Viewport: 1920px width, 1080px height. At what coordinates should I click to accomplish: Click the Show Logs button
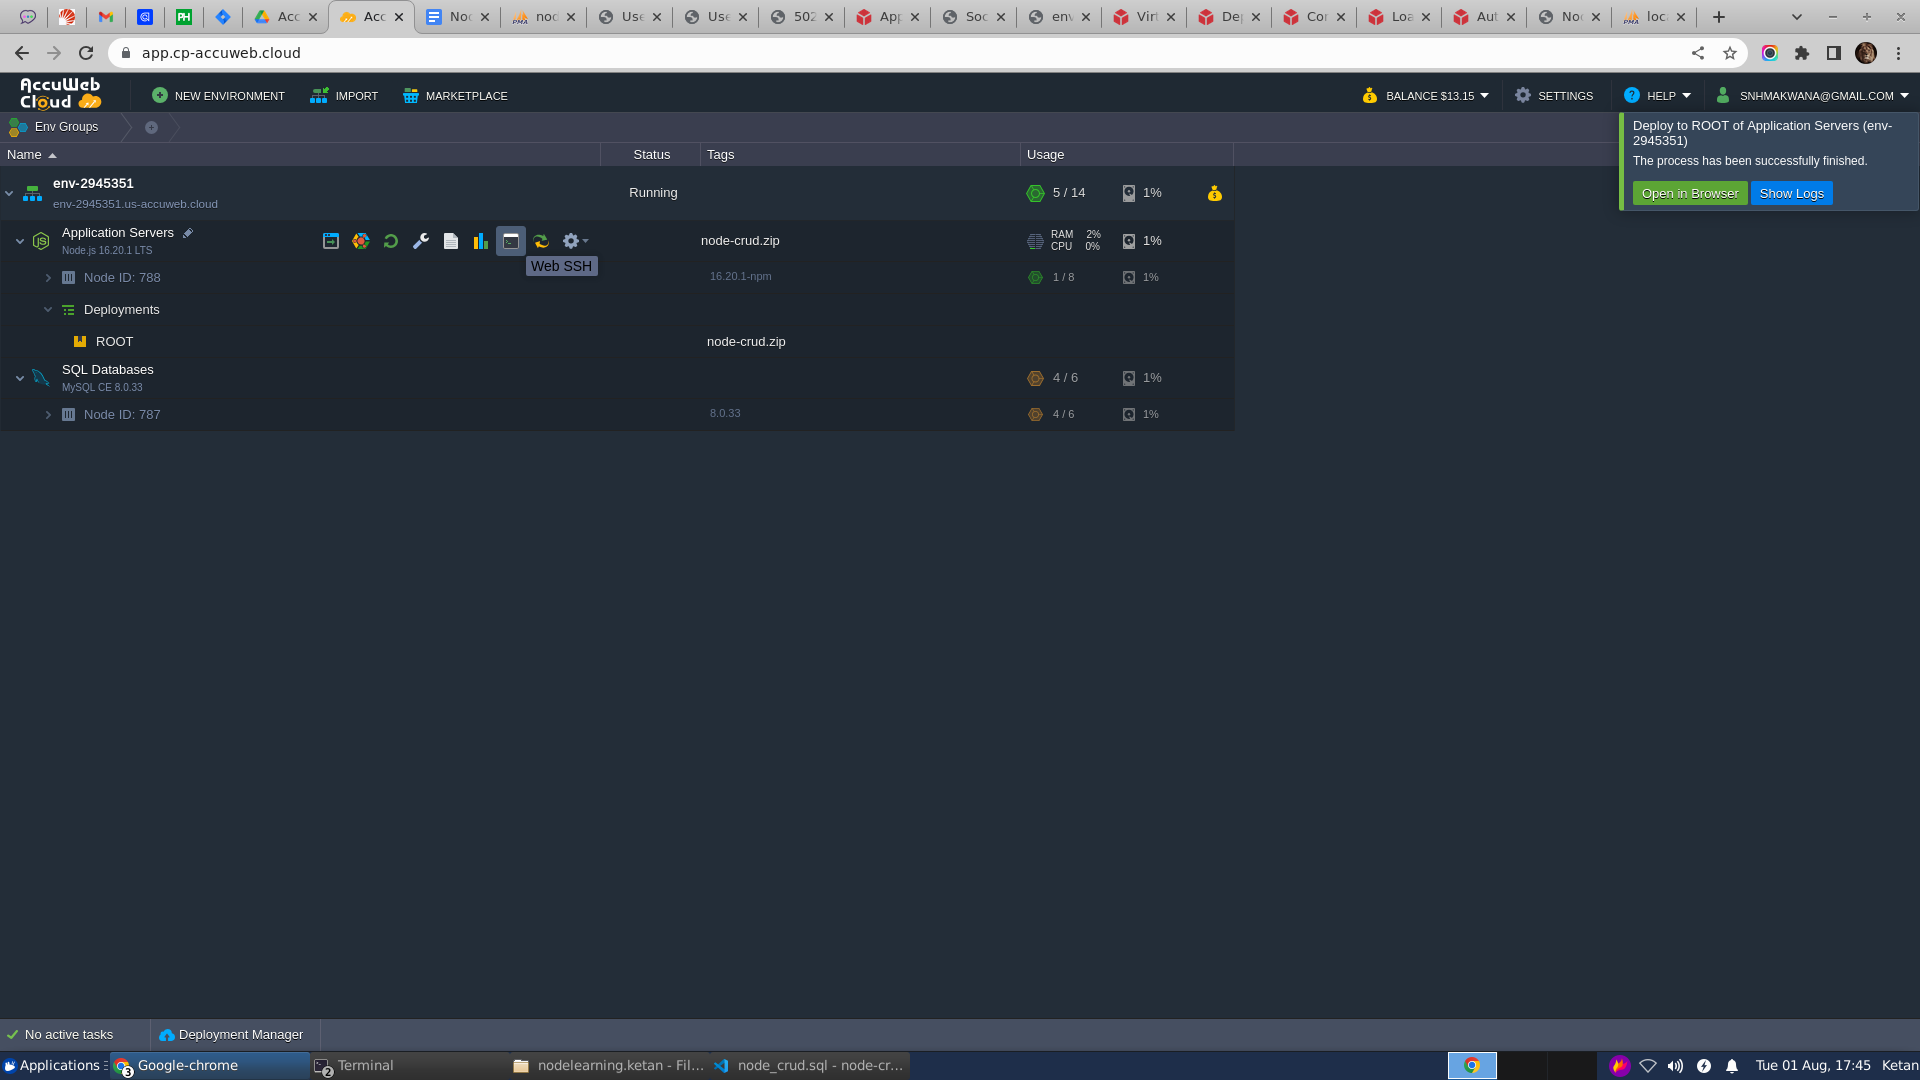pyautogui.click(x=1791, y=194)
